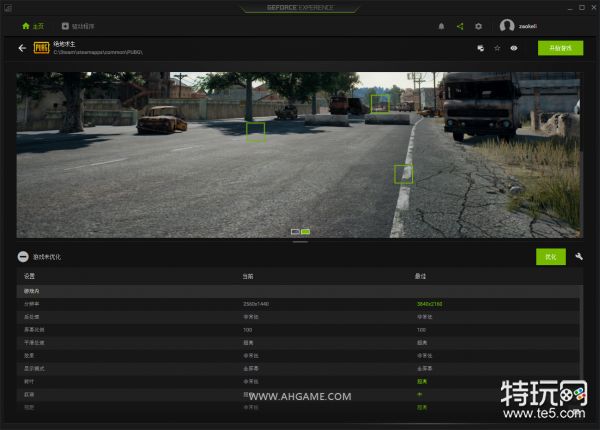The image size is (600, 430).
Task: Open the Home tab
Action: (33, 26)
